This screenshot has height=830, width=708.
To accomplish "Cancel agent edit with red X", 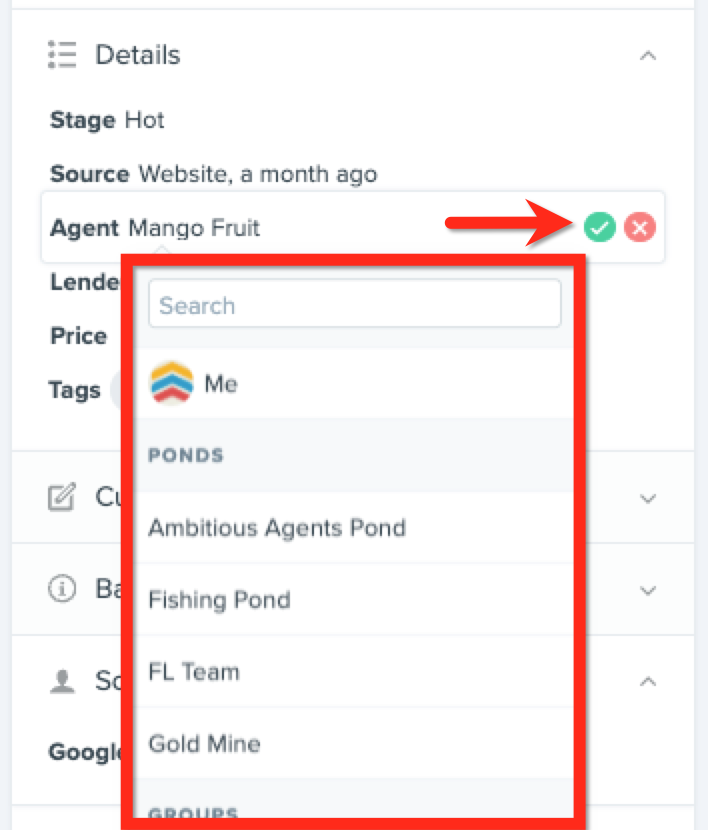I will [x=639, y=227].
